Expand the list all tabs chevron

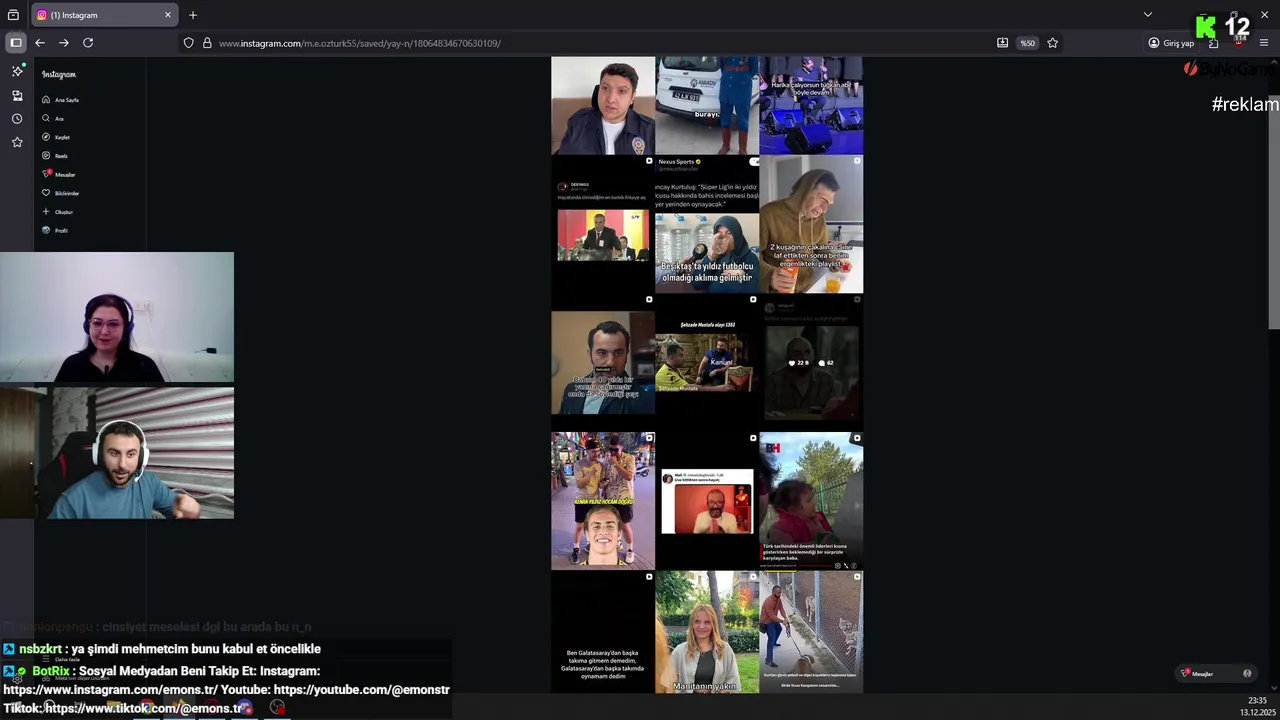[1148, 15]
